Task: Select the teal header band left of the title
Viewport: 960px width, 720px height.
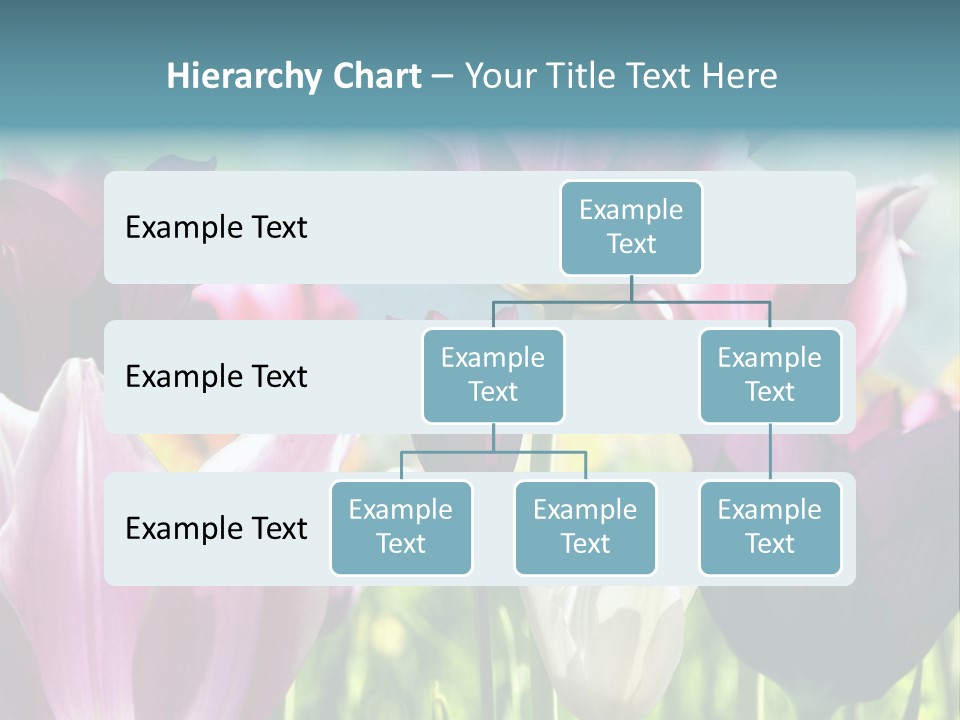Action: [x=80, y=76]
